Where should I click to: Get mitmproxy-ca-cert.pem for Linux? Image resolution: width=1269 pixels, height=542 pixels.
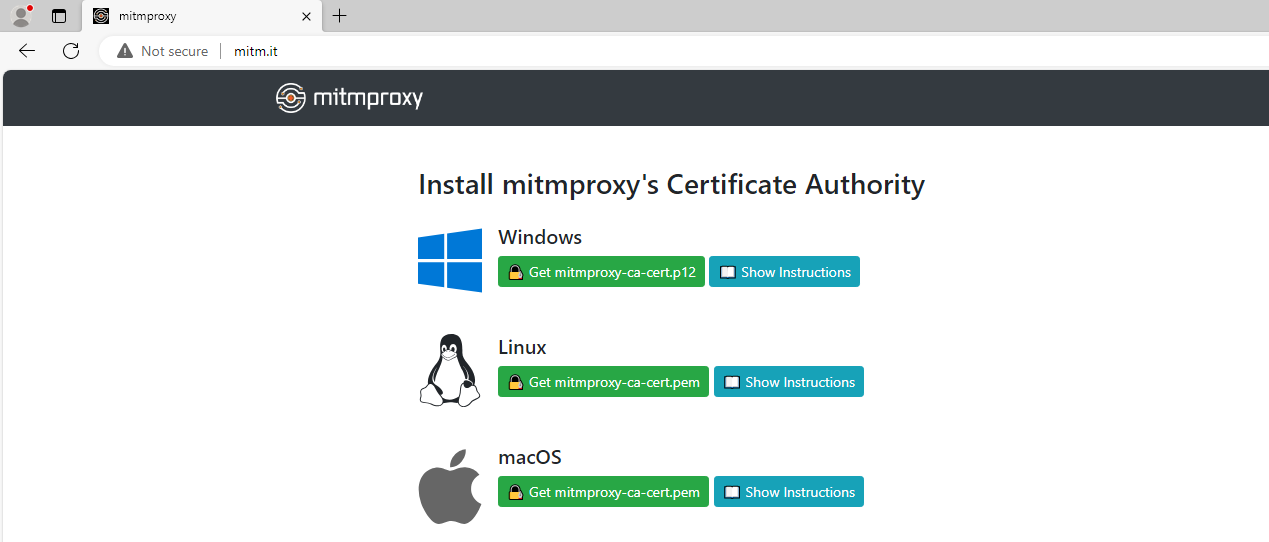click(604, 382)
